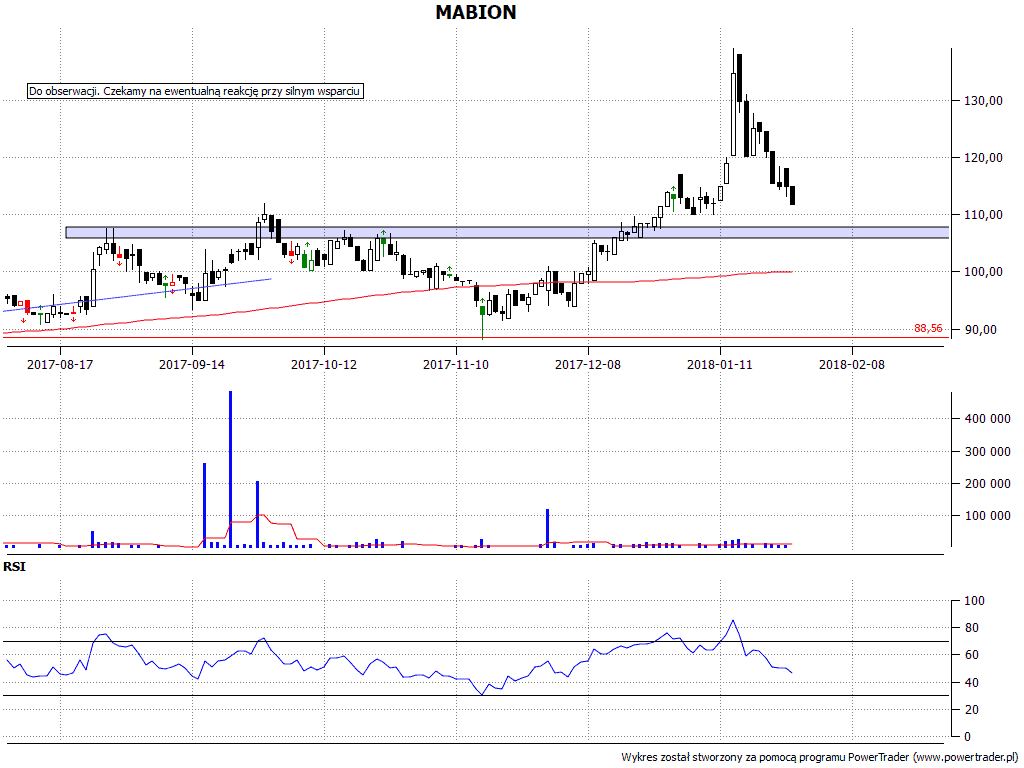Click the RSI 100 axis label
1024x768 pixels.
[974, 601]
